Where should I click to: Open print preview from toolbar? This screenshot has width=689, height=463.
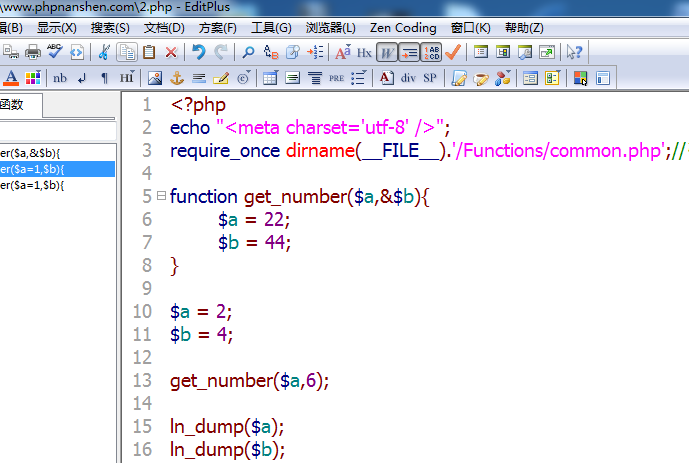click(11, 52)
